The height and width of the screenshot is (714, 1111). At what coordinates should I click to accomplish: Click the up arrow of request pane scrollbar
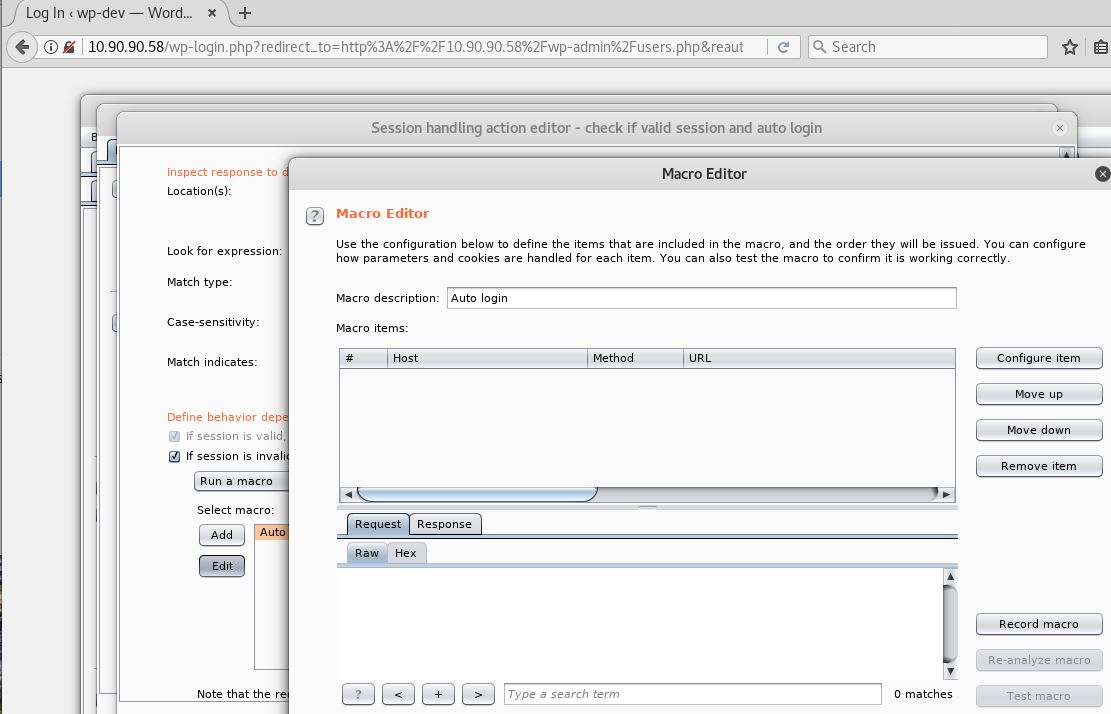(950, 577)
